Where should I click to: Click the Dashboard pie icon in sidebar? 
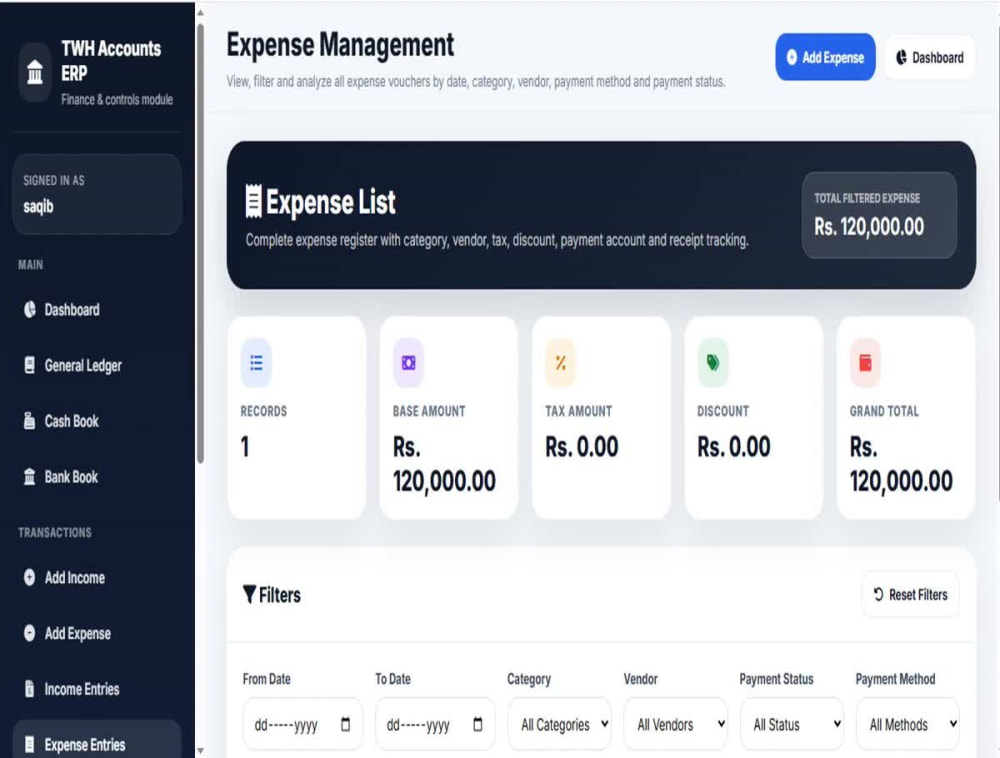point(29,309)
